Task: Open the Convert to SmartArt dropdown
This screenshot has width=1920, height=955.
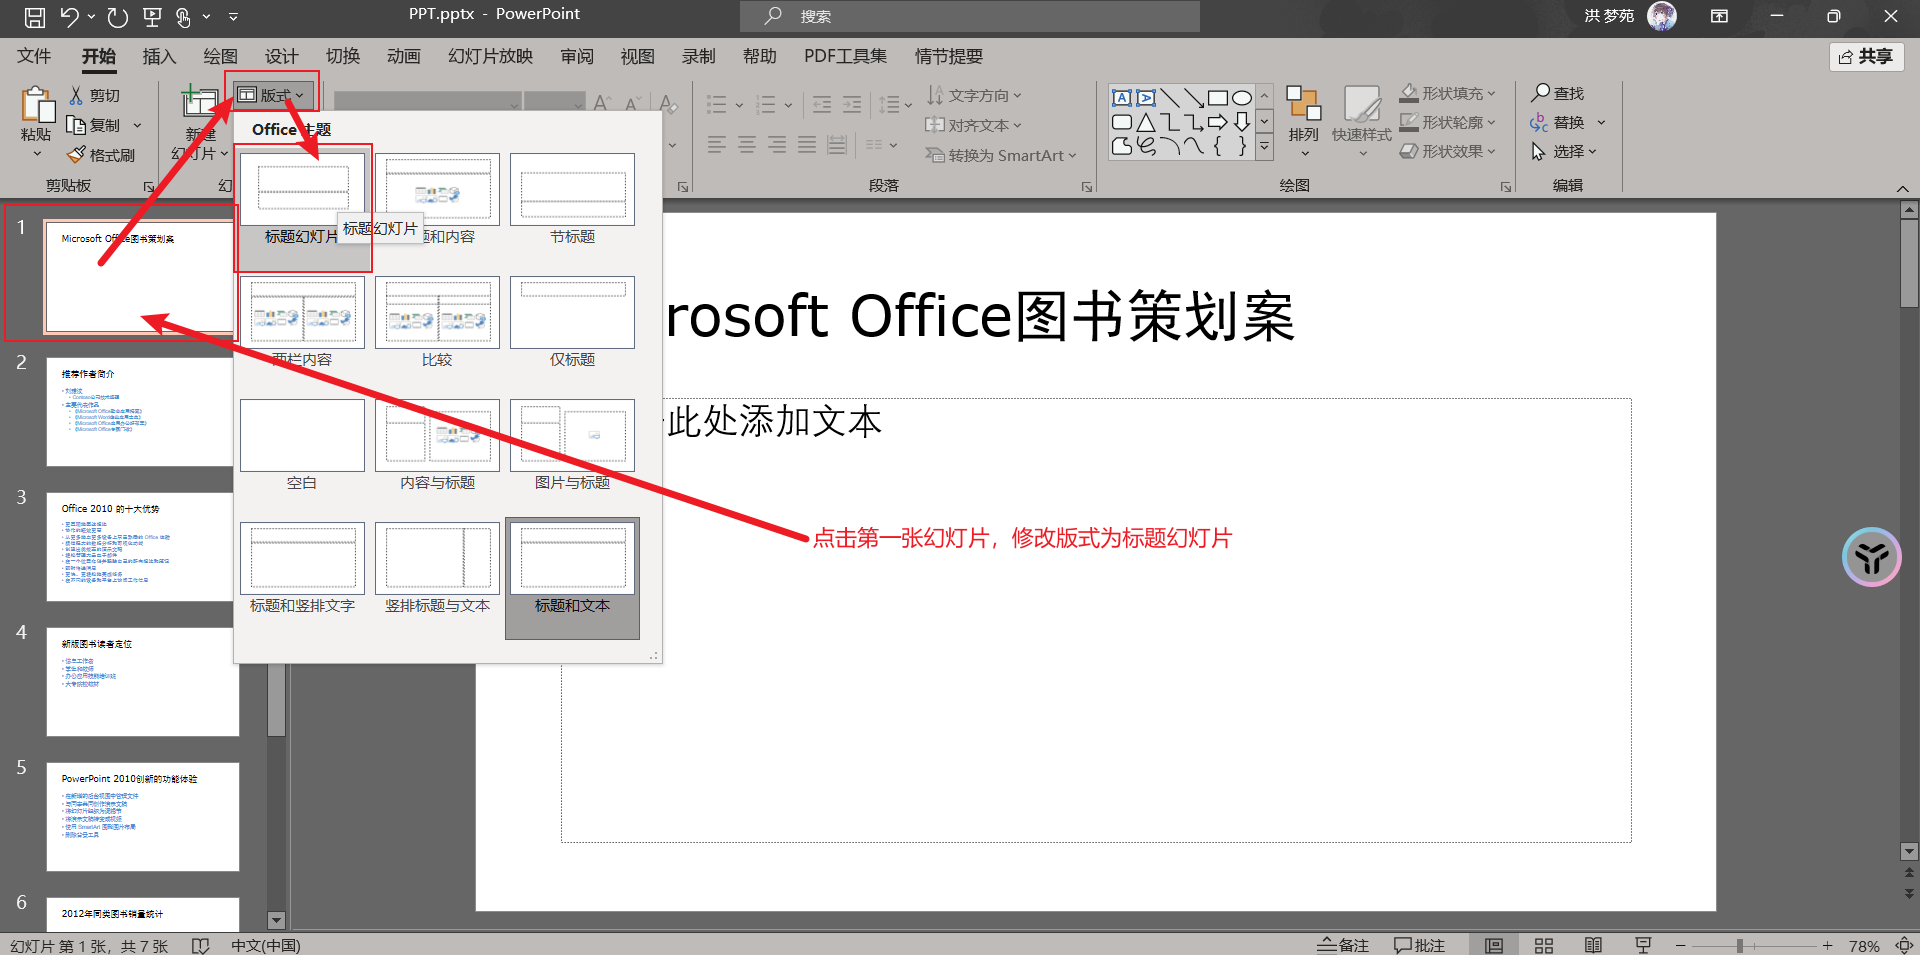Action: [1000, 155]
